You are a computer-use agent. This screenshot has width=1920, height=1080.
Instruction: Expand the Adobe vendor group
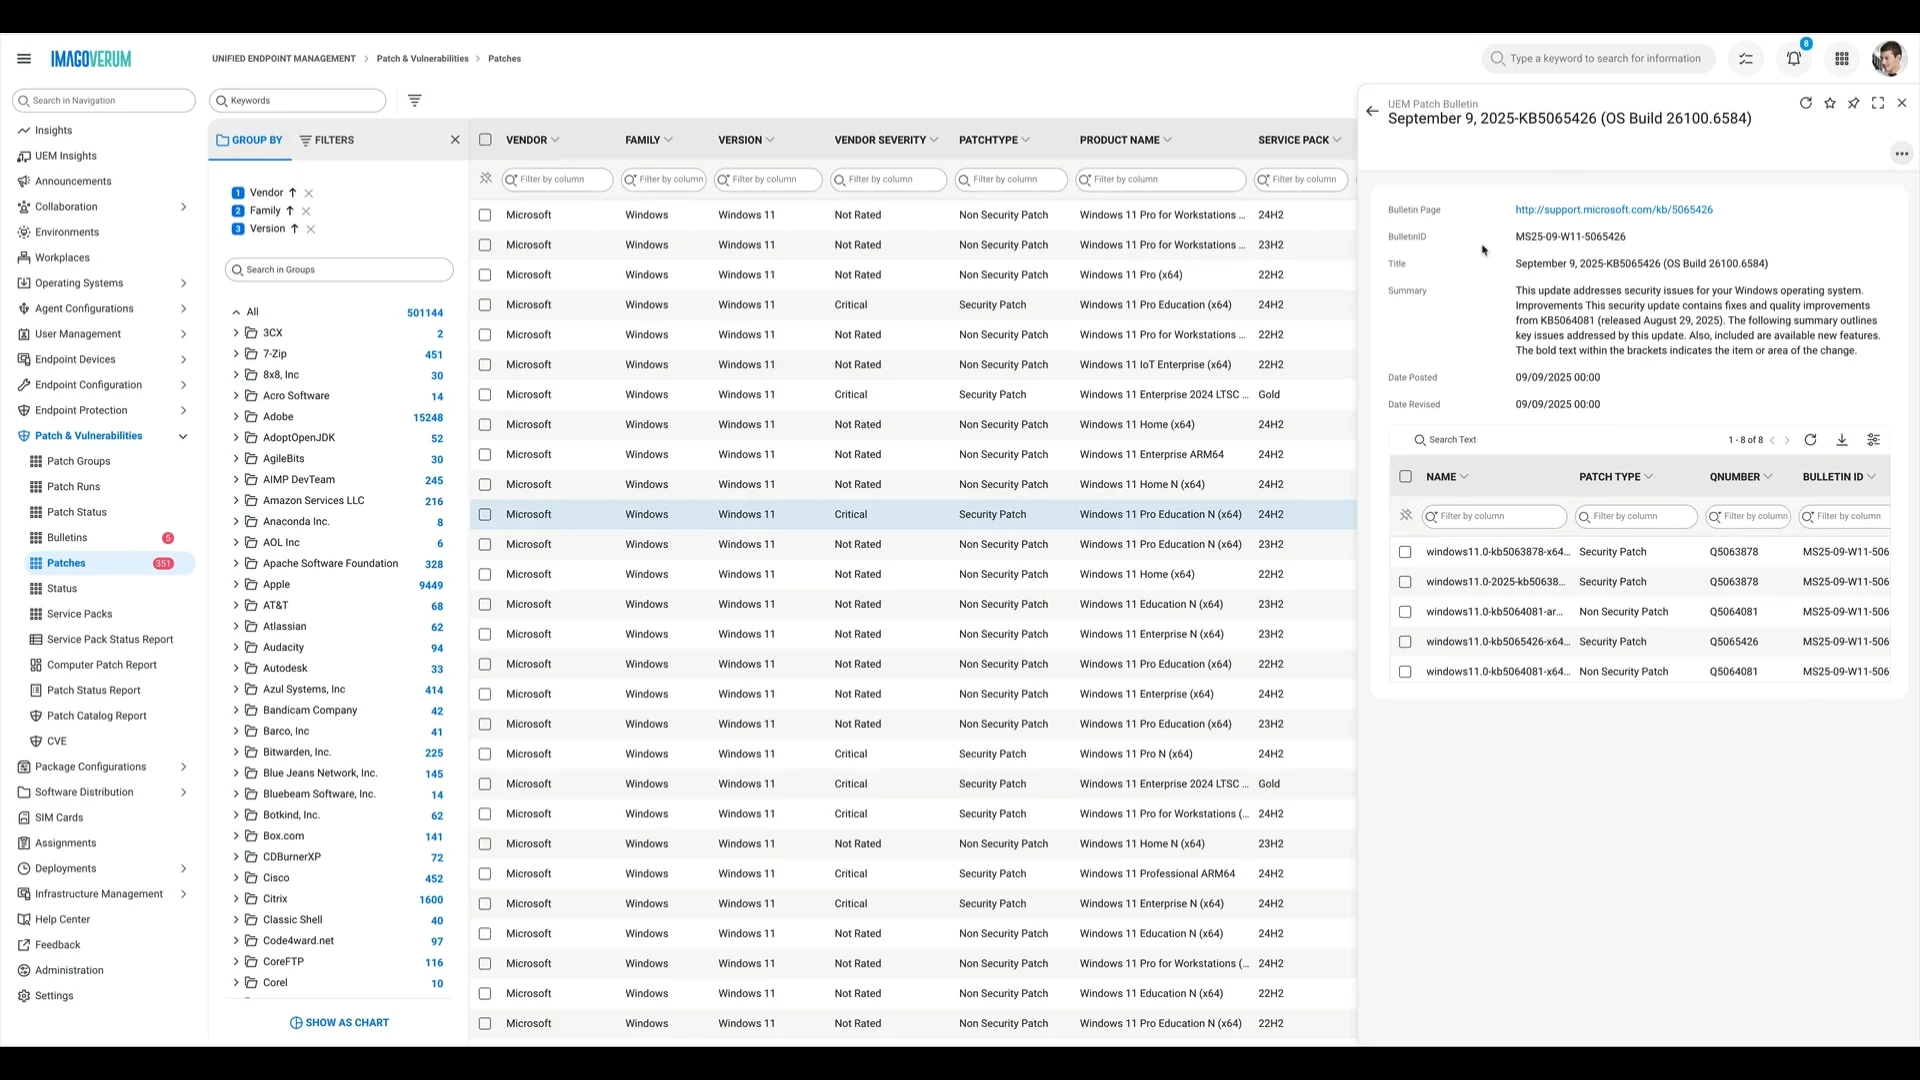point(236,417)
